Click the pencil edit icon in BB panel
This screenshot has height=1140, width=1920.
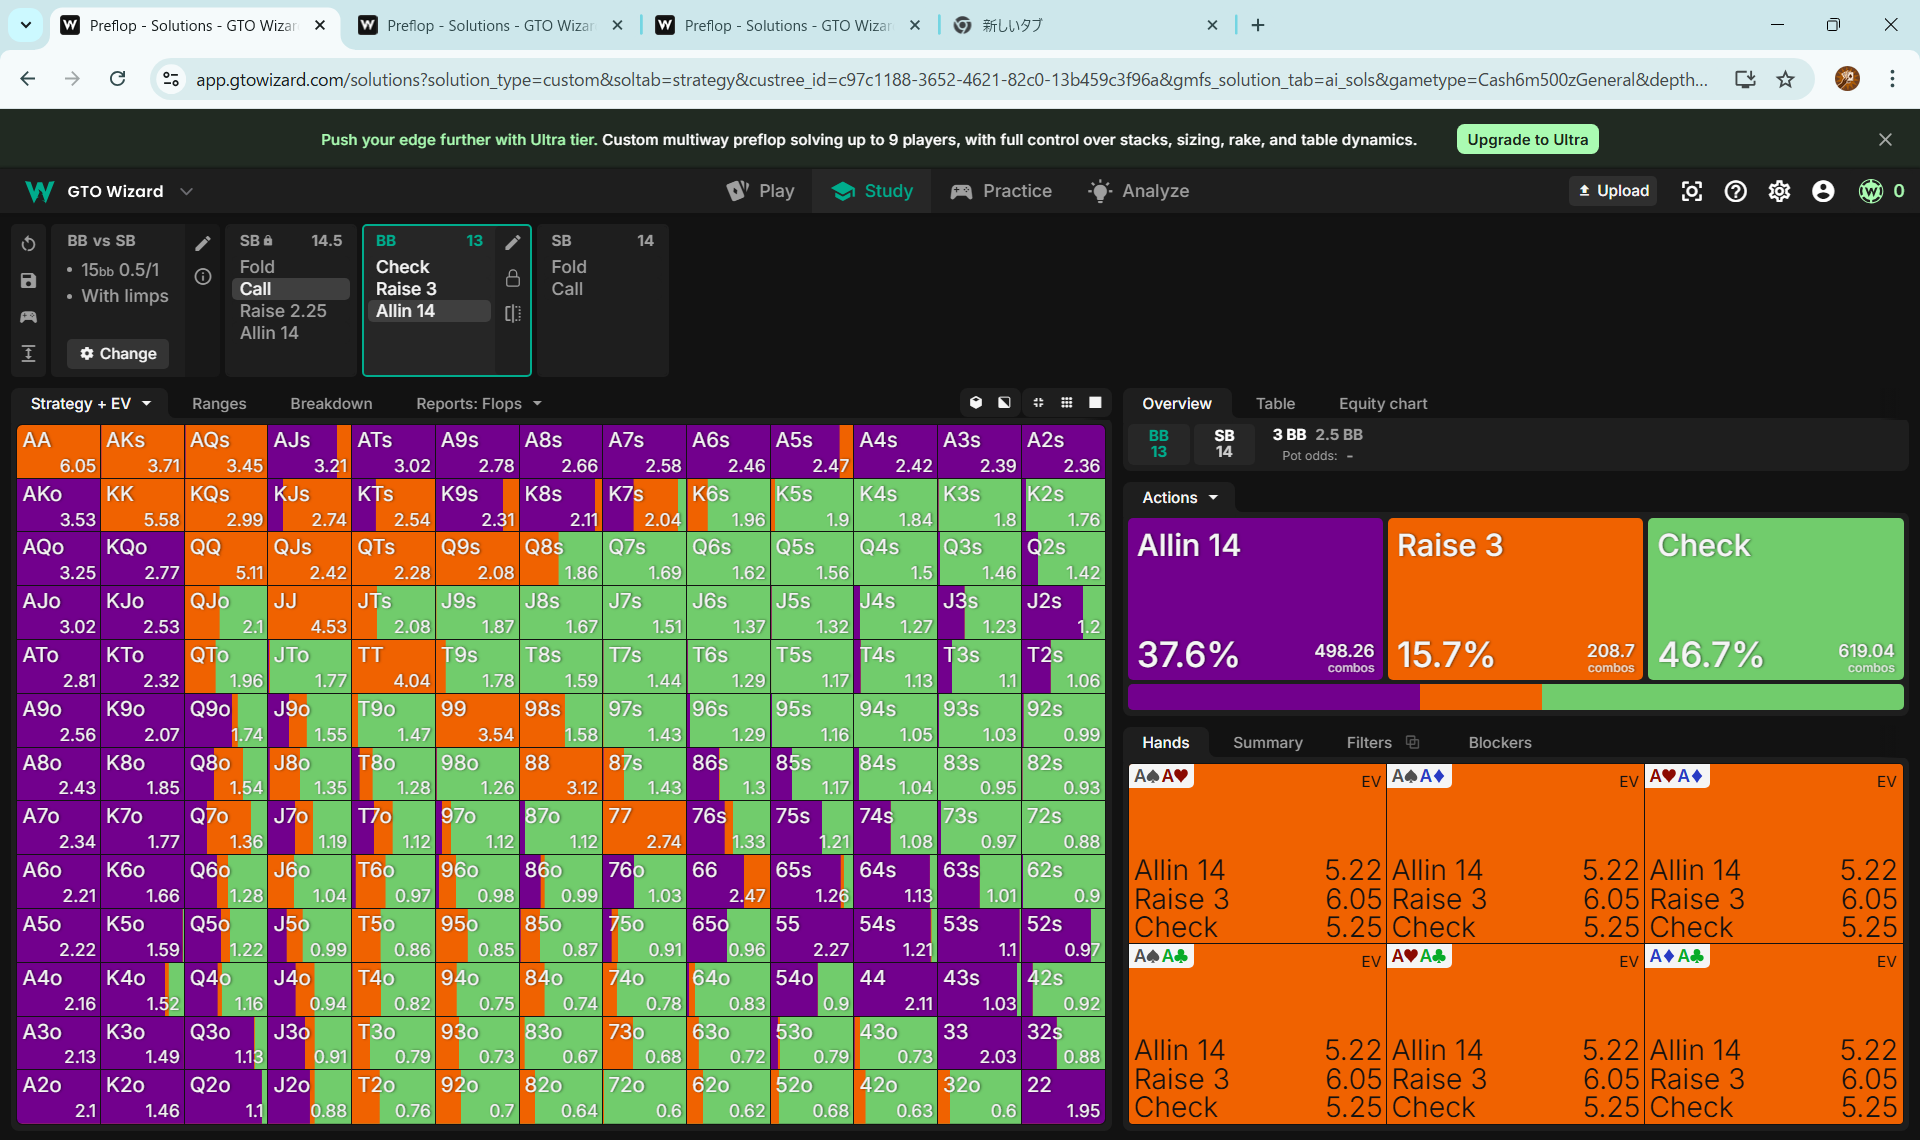point(513,242)
